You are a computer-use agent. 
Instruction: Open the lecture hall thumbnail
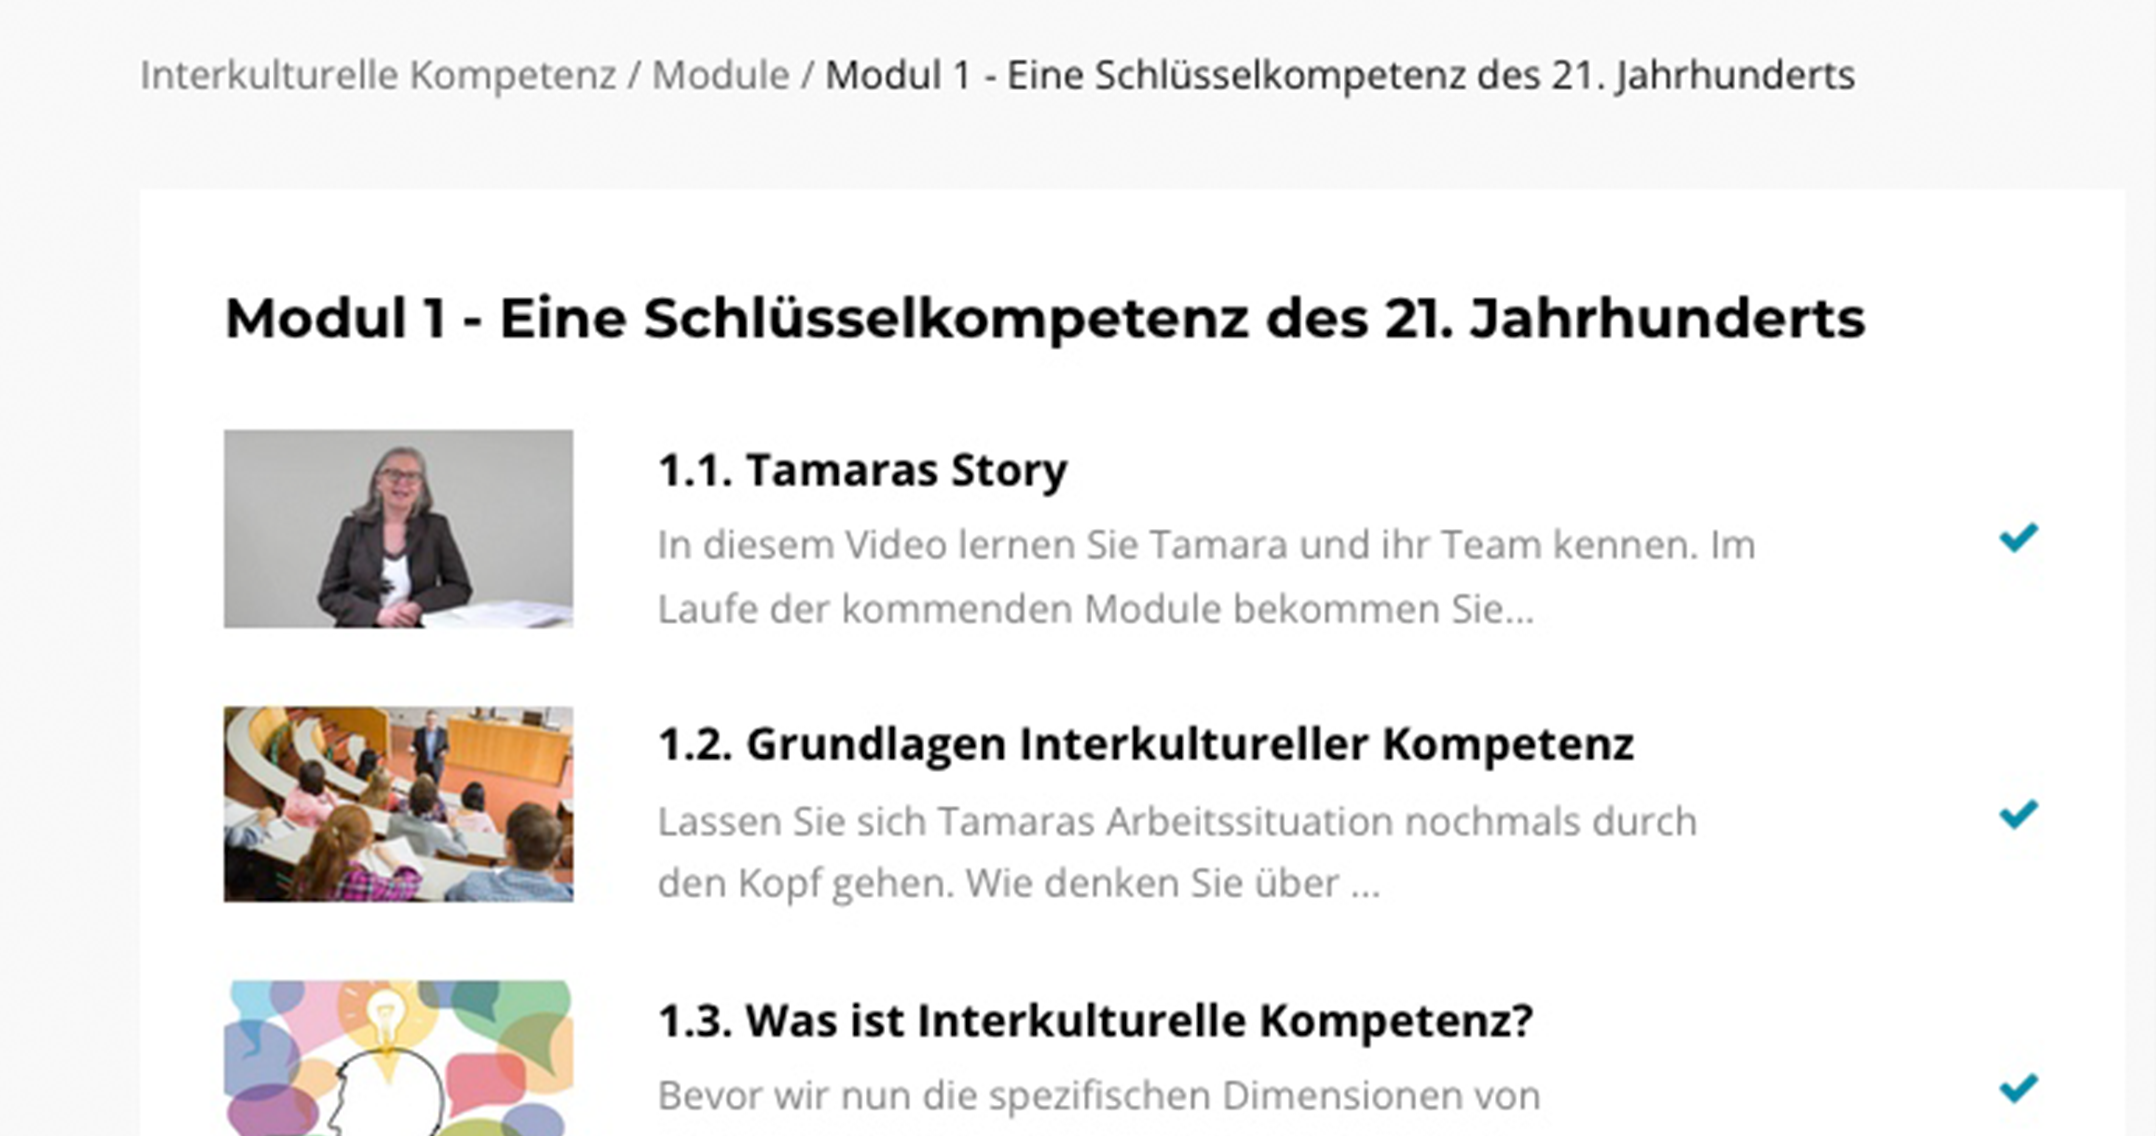coord(398,804)
